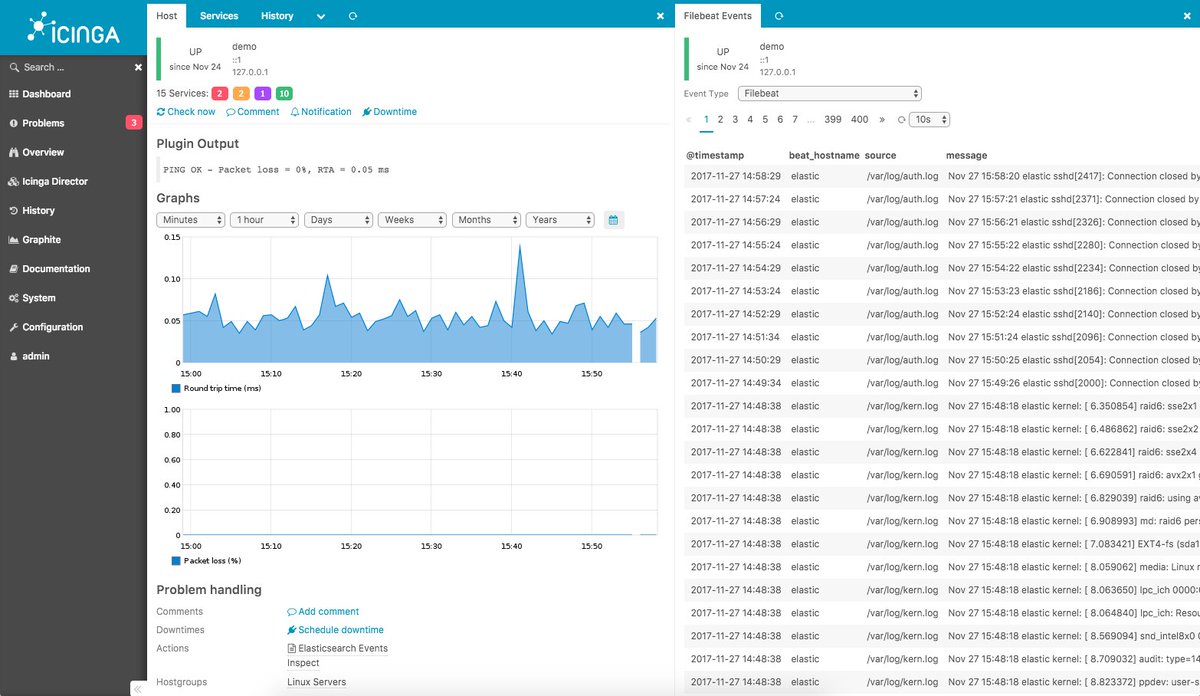Image resolution: width=1200 pixels, height=696 pixels.
Task: Open the Linux Servers hostgroup
Action: click(x=317, y=682)
